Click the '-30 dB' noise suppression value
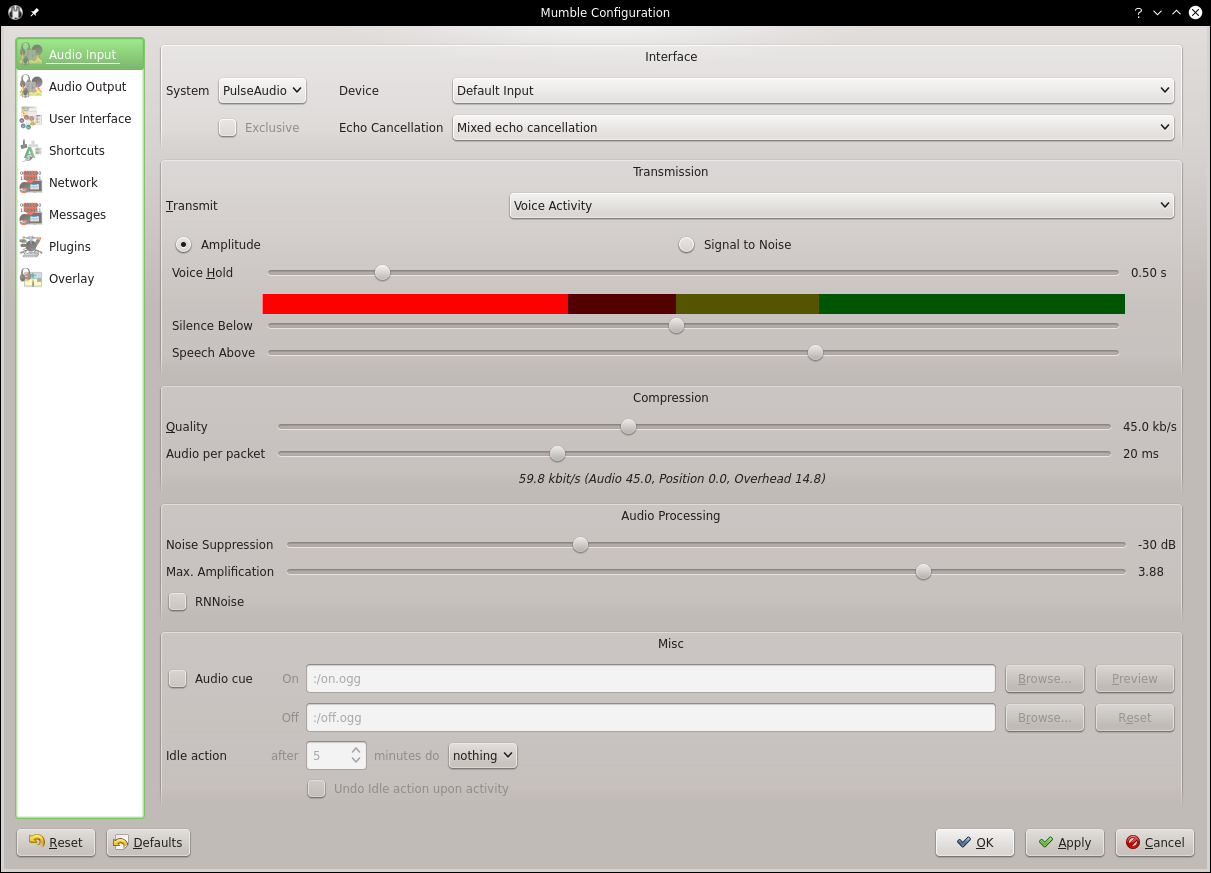 (1157, 545)
